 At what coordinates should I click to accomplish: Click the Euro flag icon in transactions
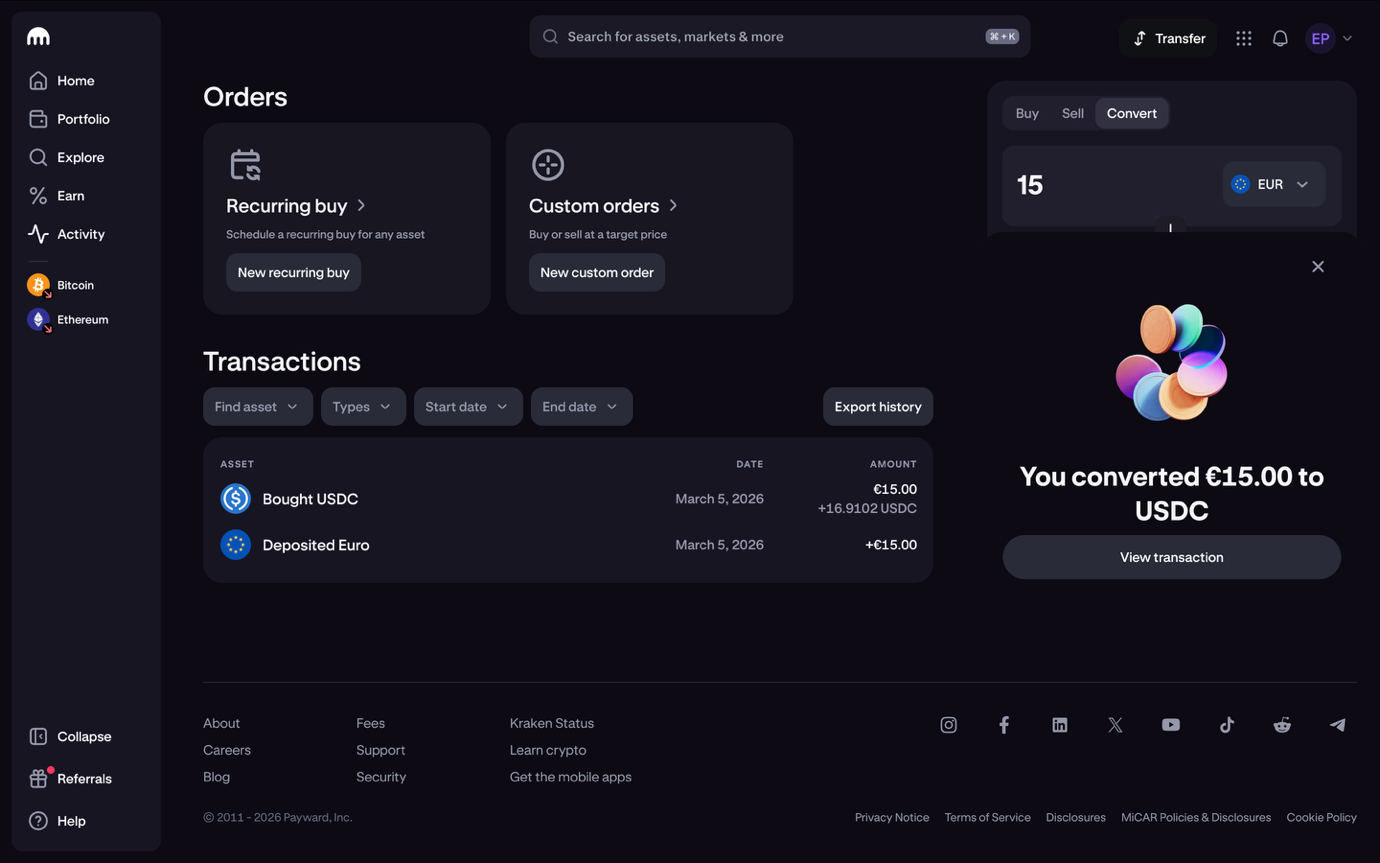236,545
